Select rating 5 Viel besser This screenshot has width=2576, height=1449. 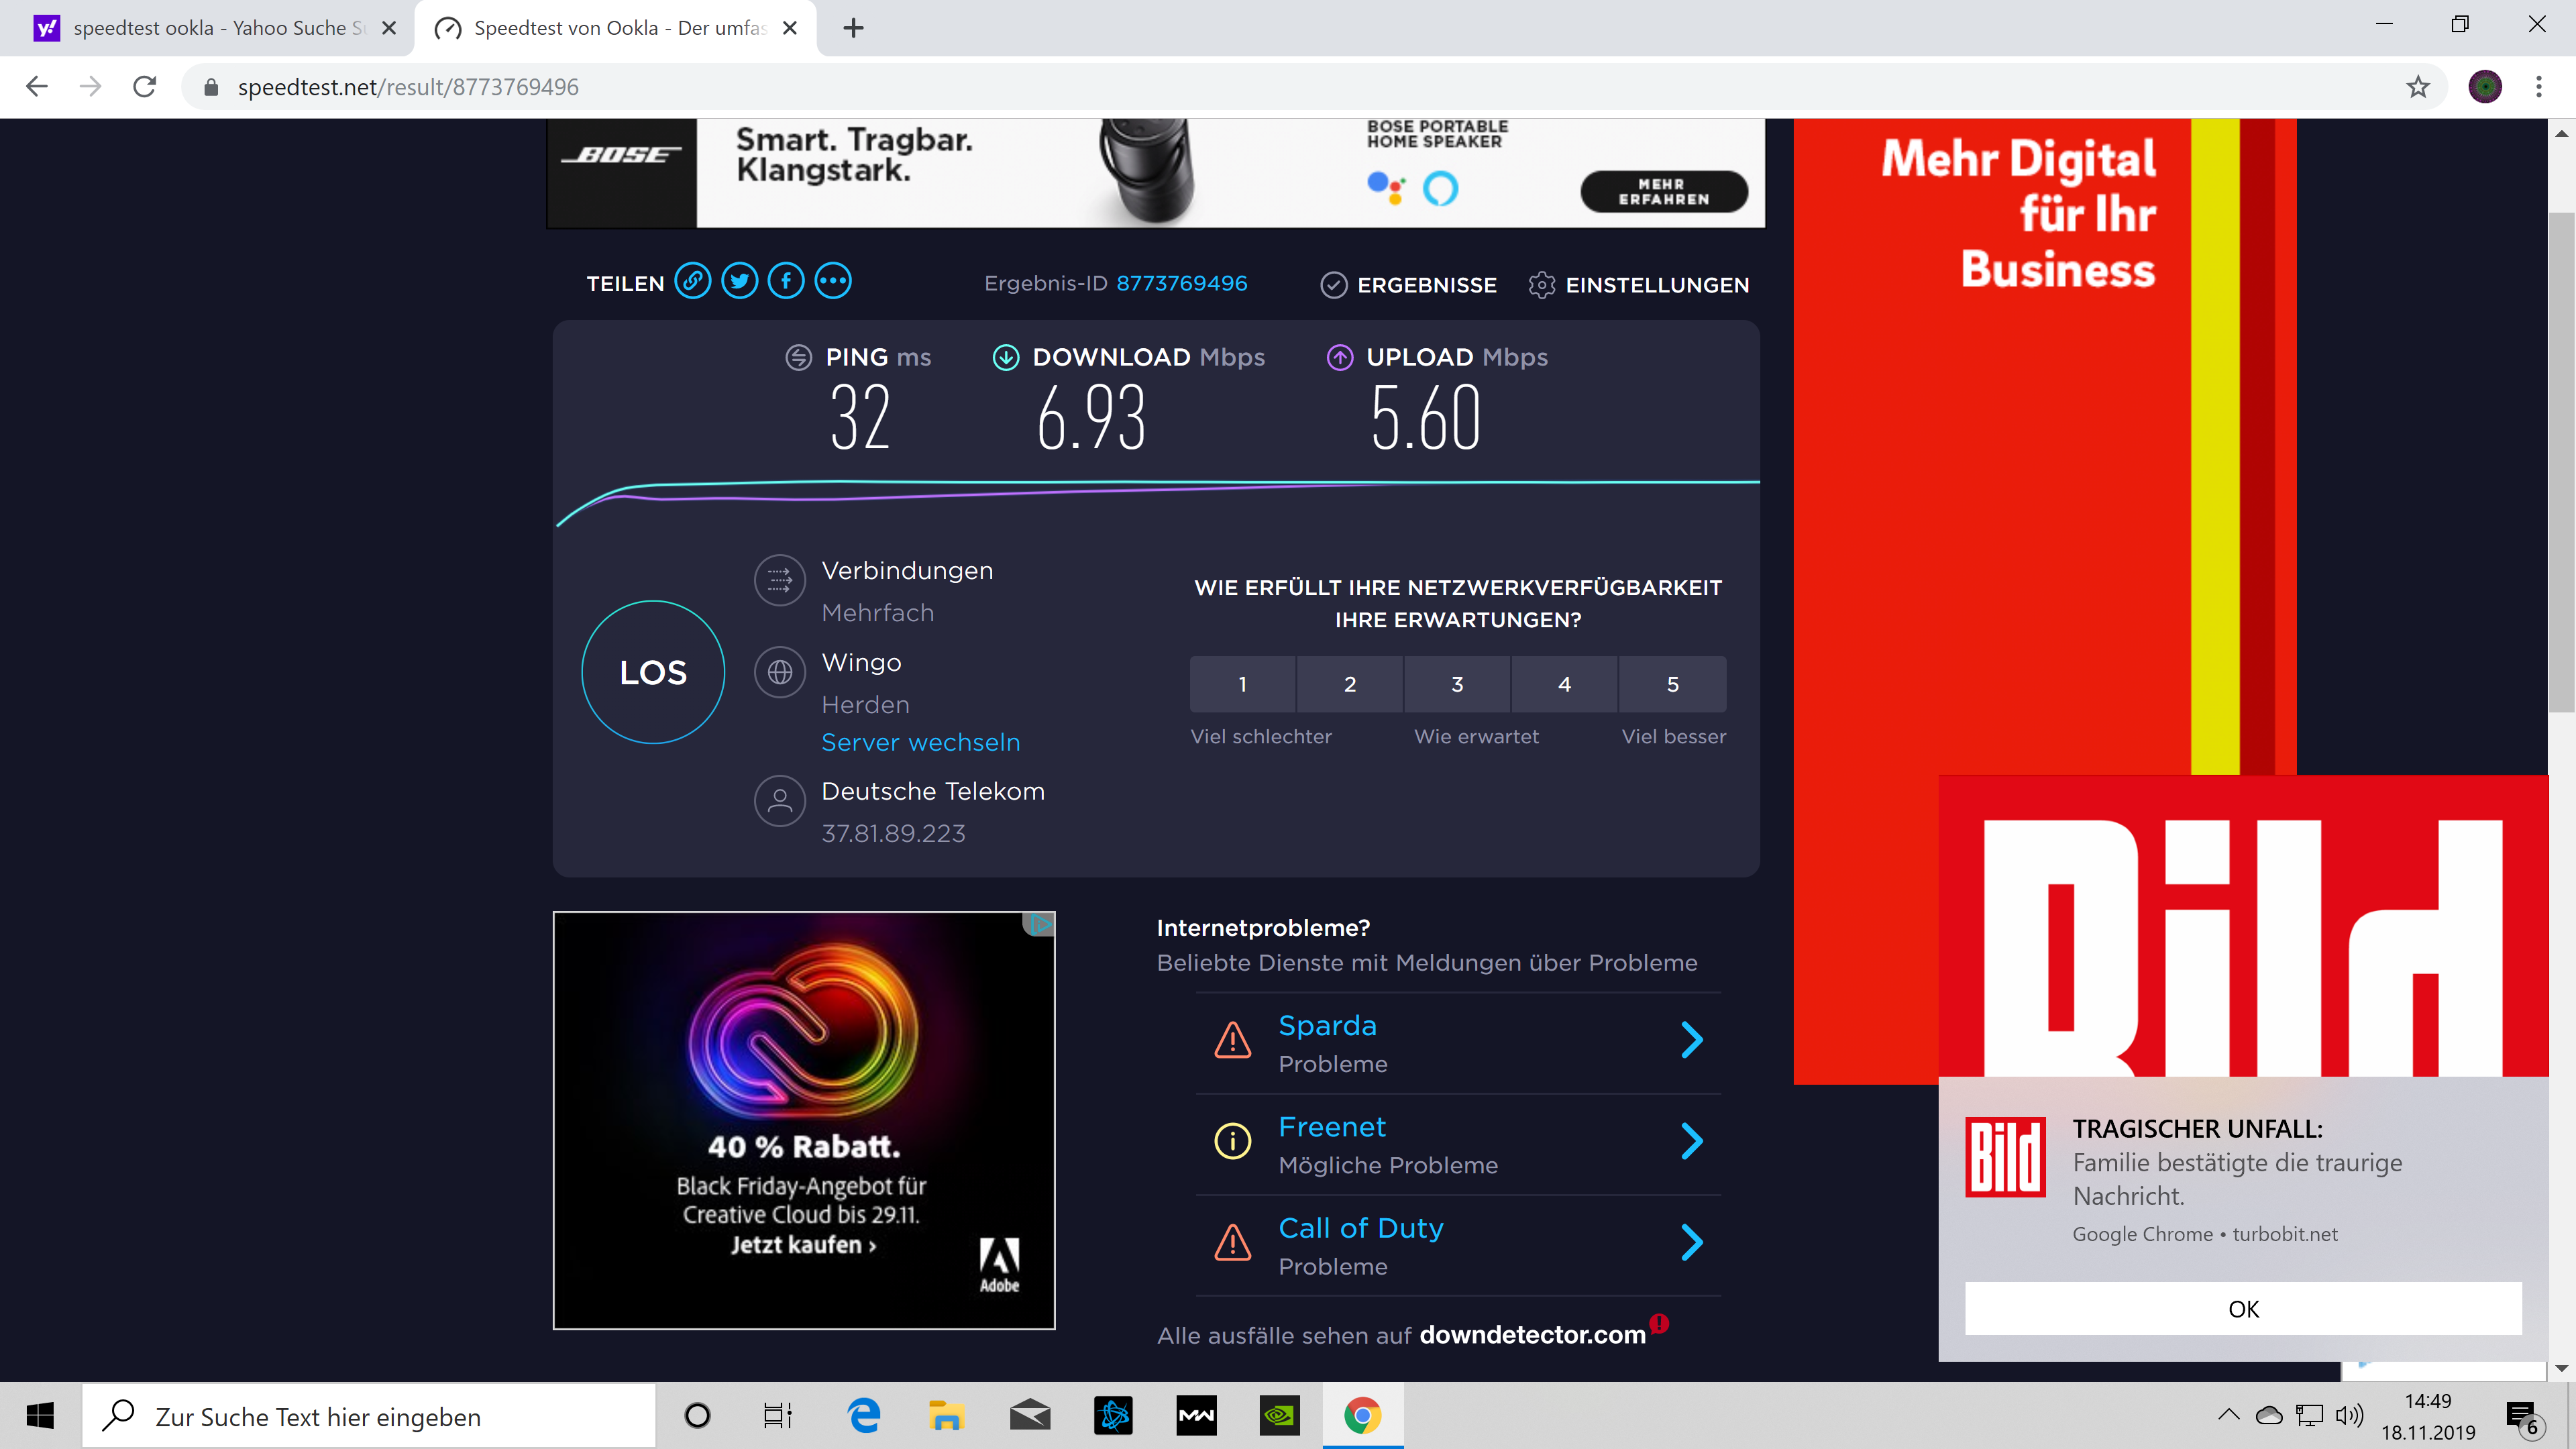click(x=1672, y=684)
